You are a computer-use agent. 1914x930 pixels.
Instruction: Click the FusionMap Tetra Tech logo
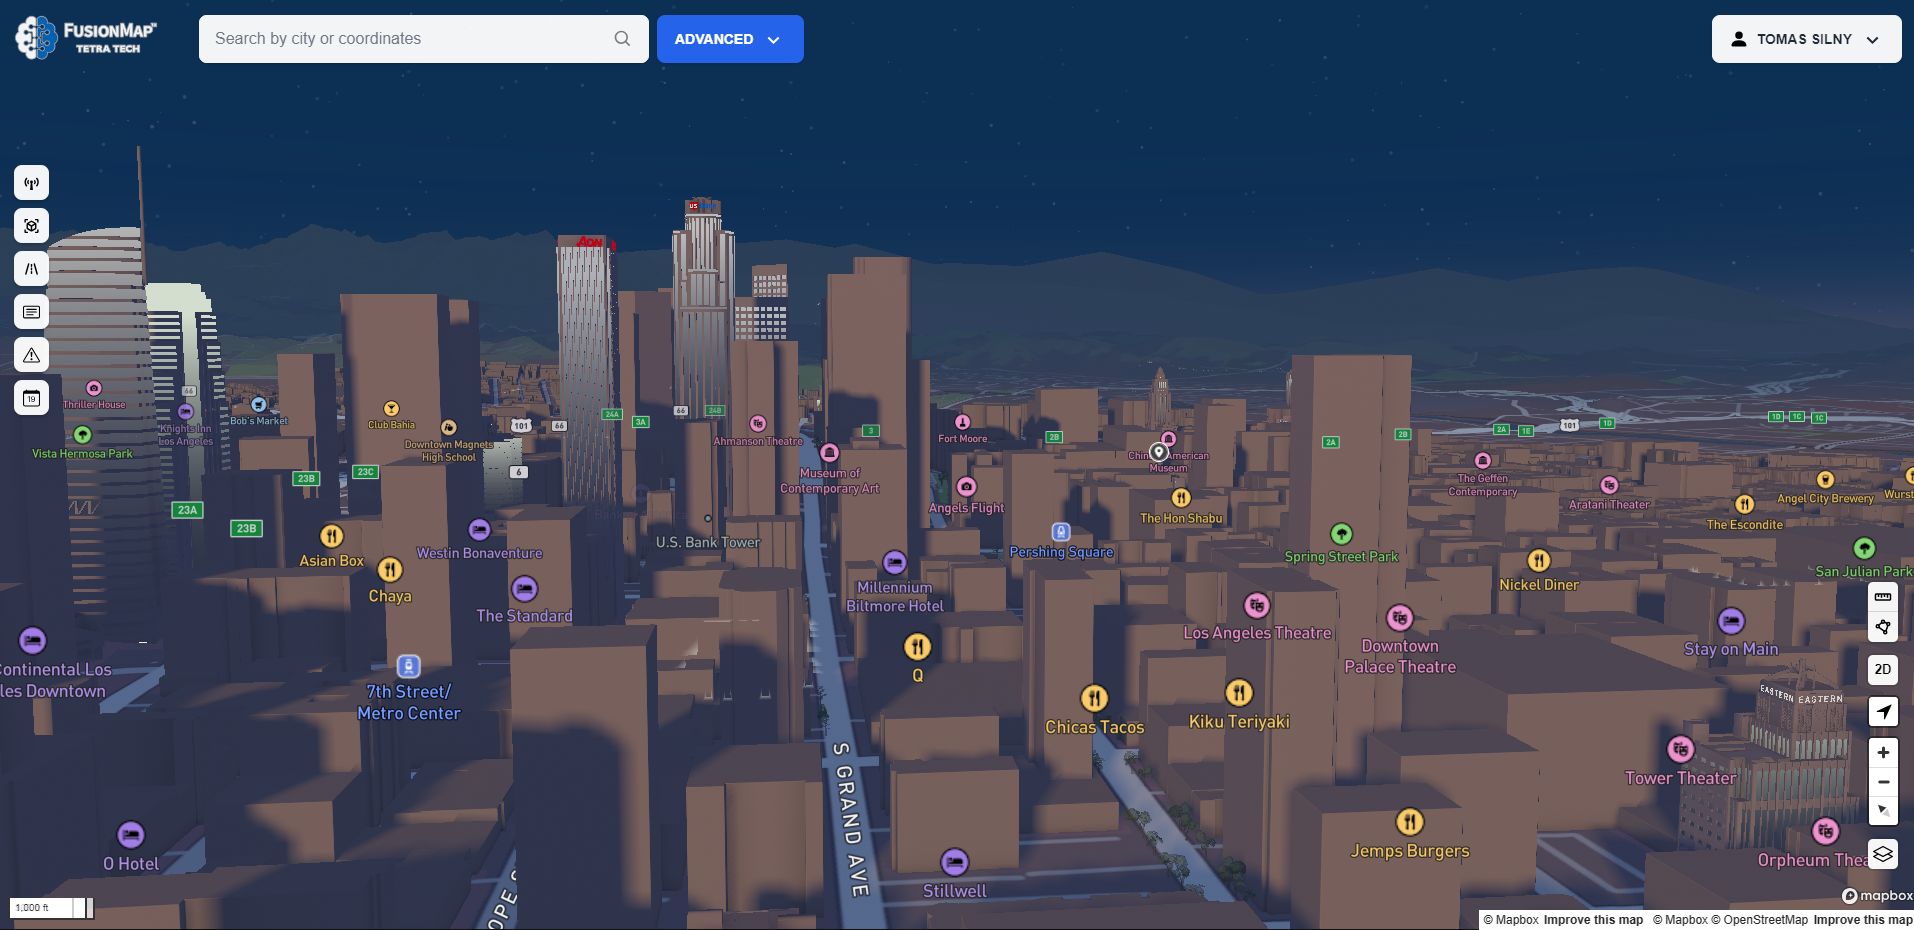87,38
